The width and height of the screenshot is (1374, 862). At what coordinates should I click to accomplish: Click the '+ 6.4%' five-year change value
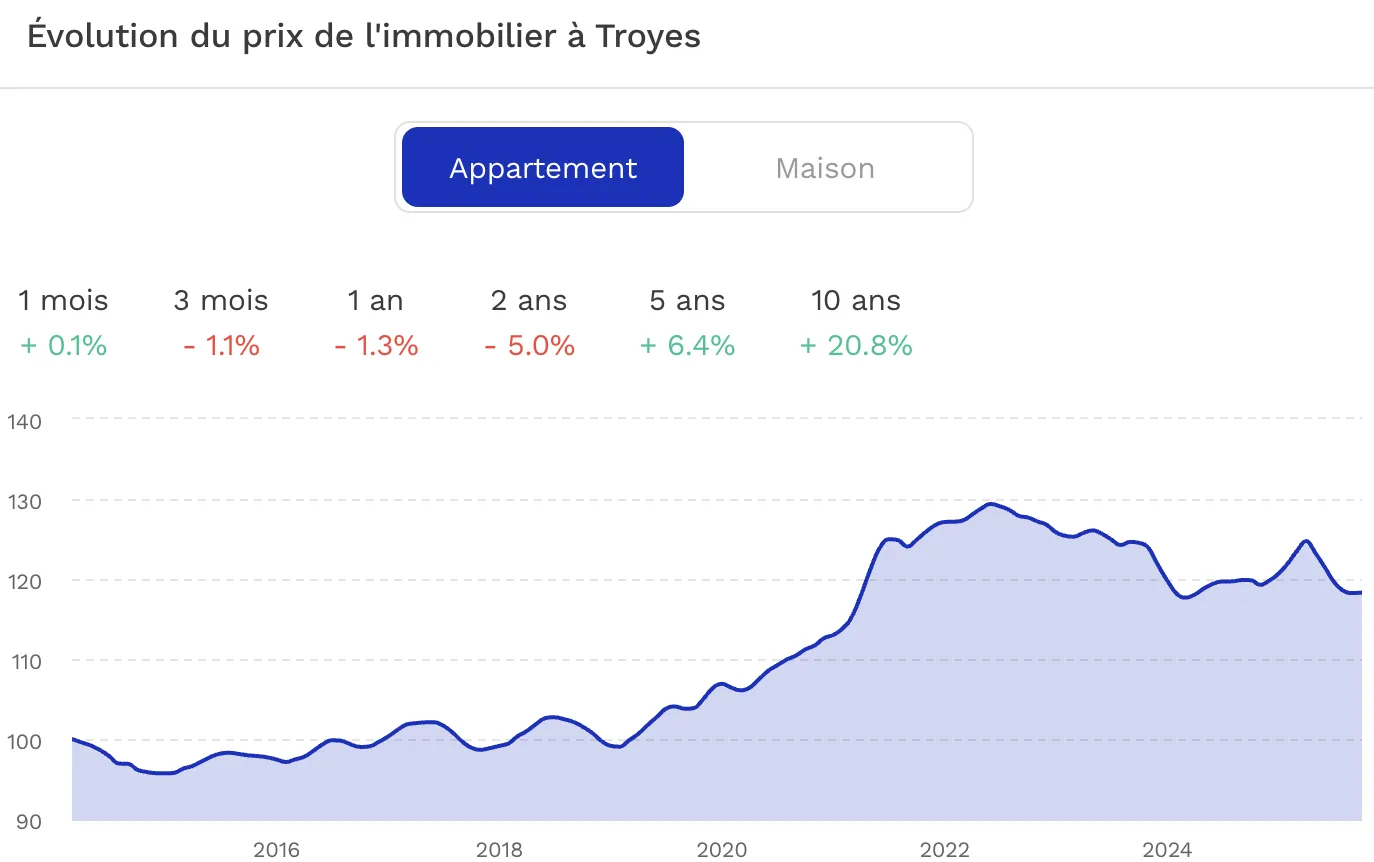tap(687, 345)
